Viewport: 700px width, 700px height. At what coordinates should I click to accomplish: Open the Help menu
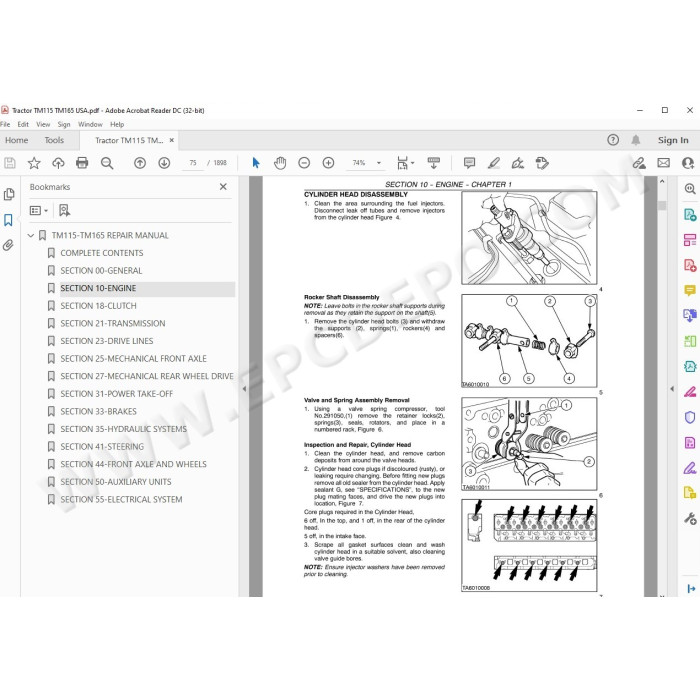[117, 124]
